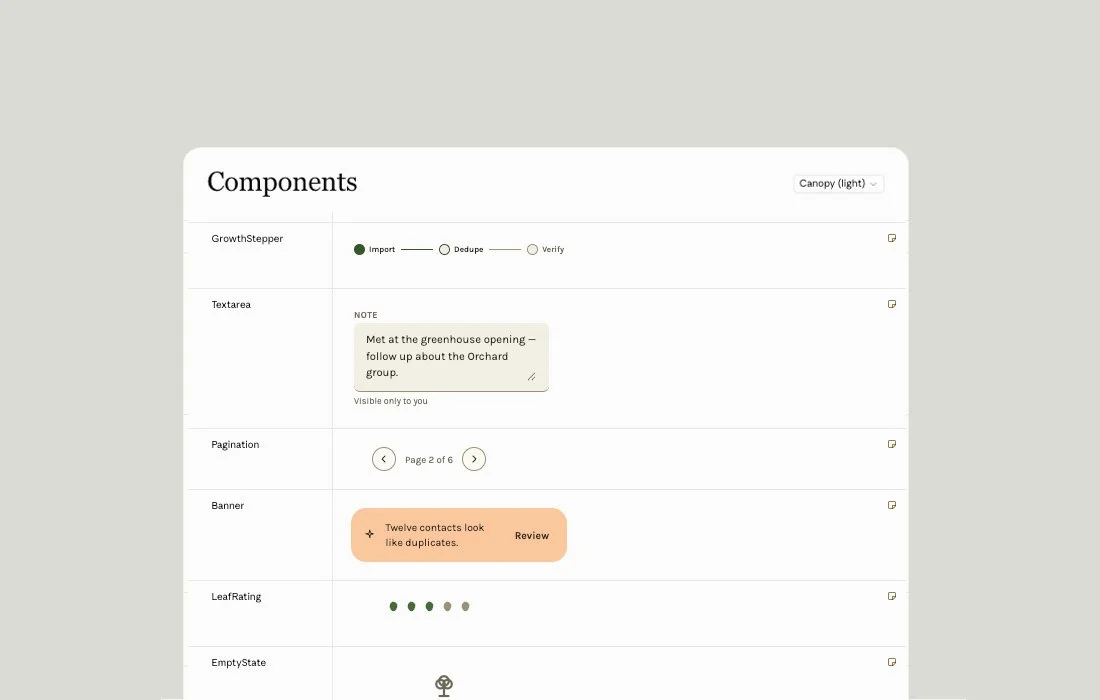1100x700 pixels.
Task: Click inside the Note textarea field
Action: tap(451, 357)
